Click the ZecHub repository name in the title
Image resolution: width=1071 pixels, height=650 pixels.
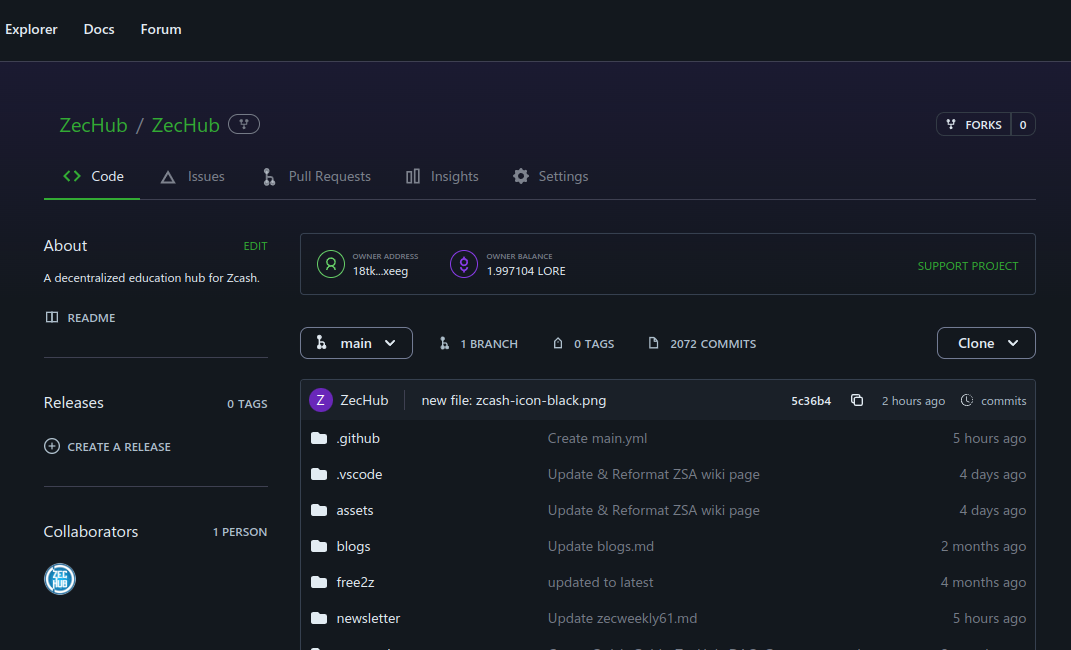[185, 125]
